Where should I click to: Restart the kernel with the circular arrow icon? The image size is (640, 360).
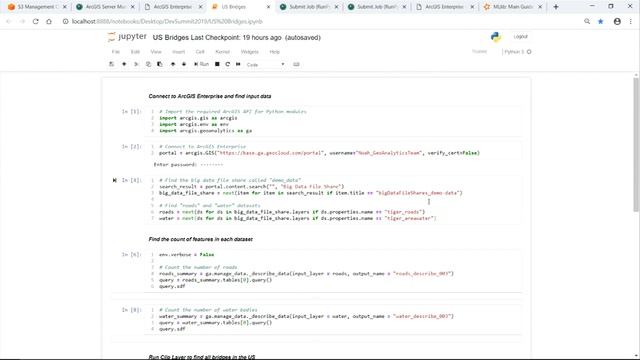click(228, 64)
